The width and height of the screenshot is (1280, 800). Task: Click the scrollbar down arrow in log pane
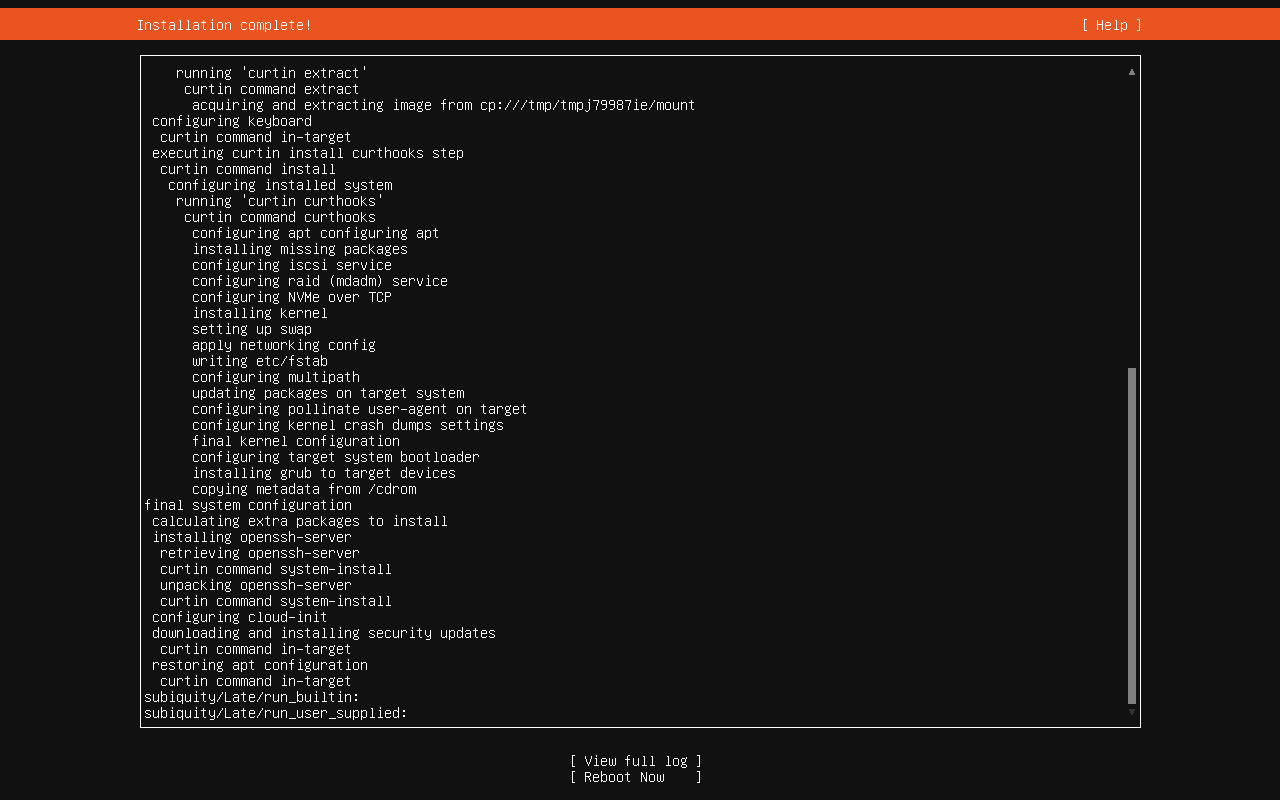pos(1132,712)
